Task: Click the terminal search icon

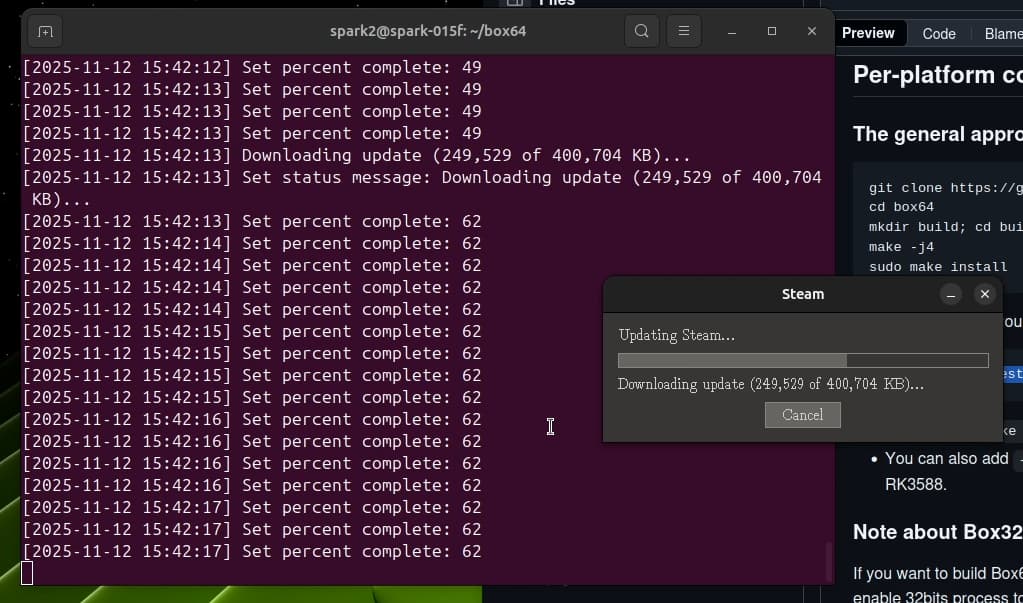Action: [641, 31]
